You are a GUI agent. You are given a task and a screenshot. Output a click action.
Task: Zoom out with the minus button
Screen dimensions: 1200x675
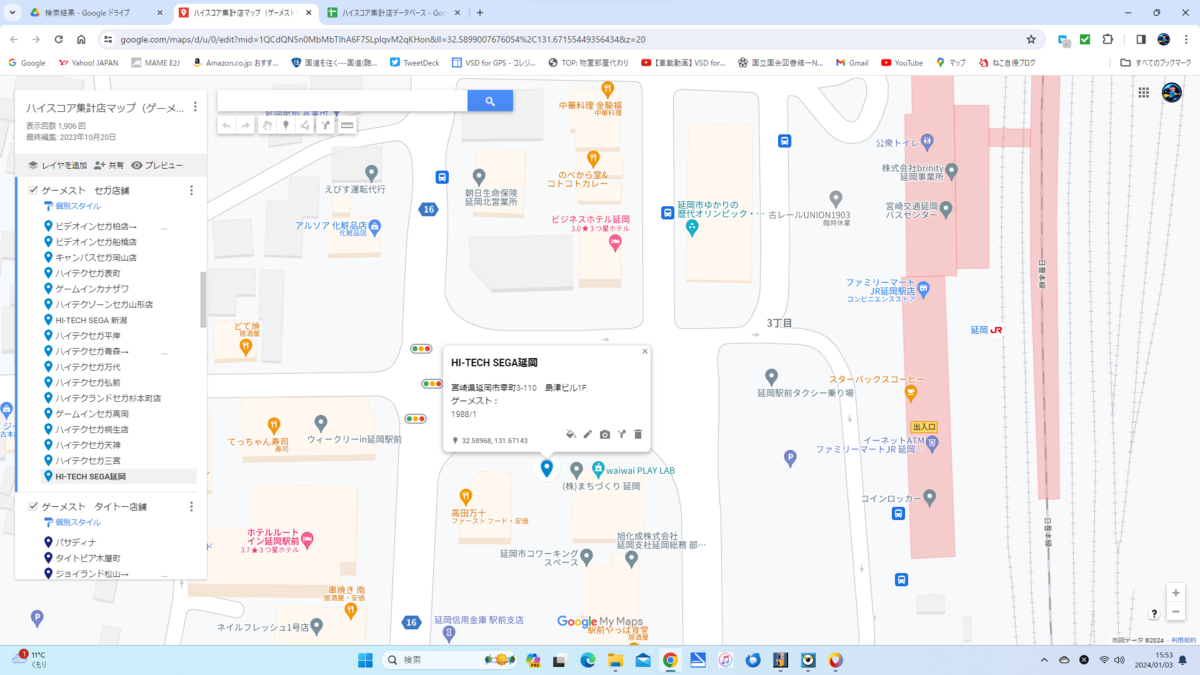click(x=1176, y=612)
